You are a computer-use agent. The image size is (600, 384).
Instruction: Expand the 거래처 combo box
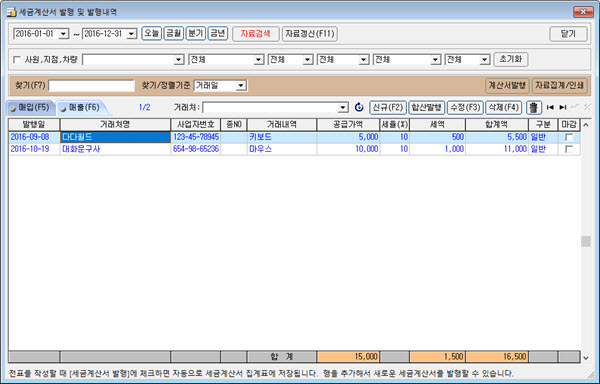[x=343, y=108]
